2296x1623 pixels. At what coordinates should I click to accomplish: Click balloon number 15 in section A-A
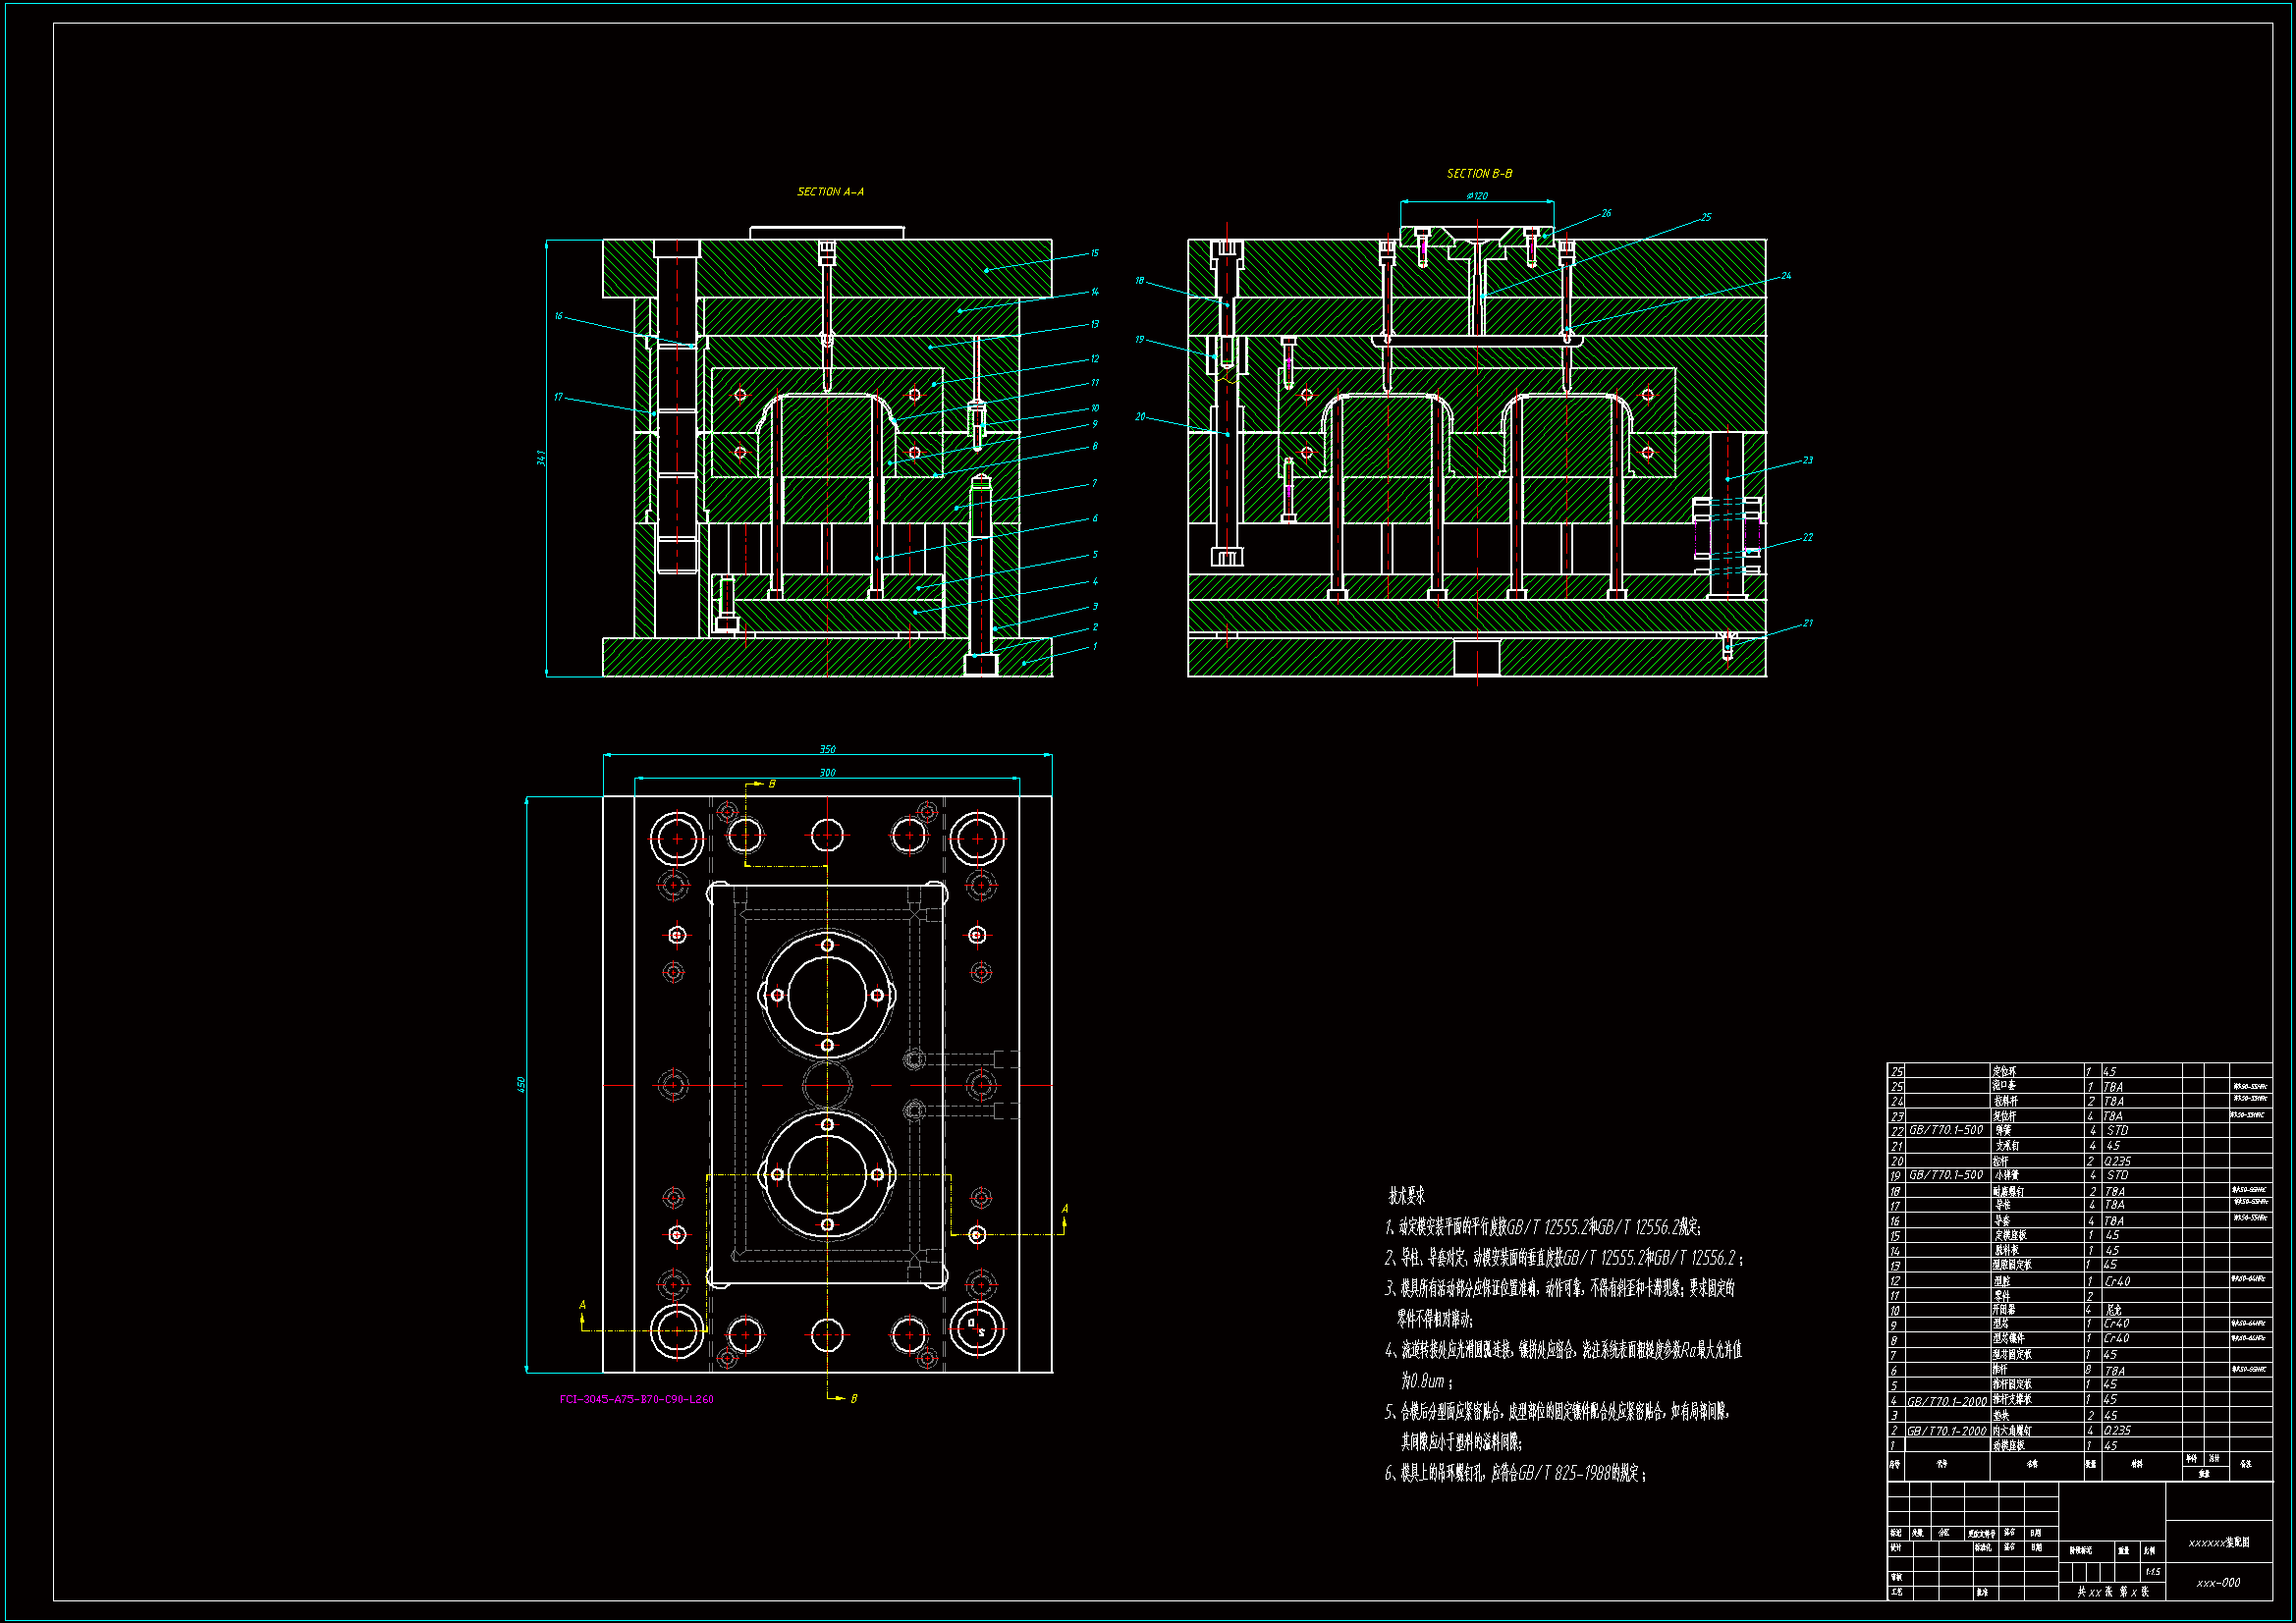pyautogui.click(x=1094, y=253)
